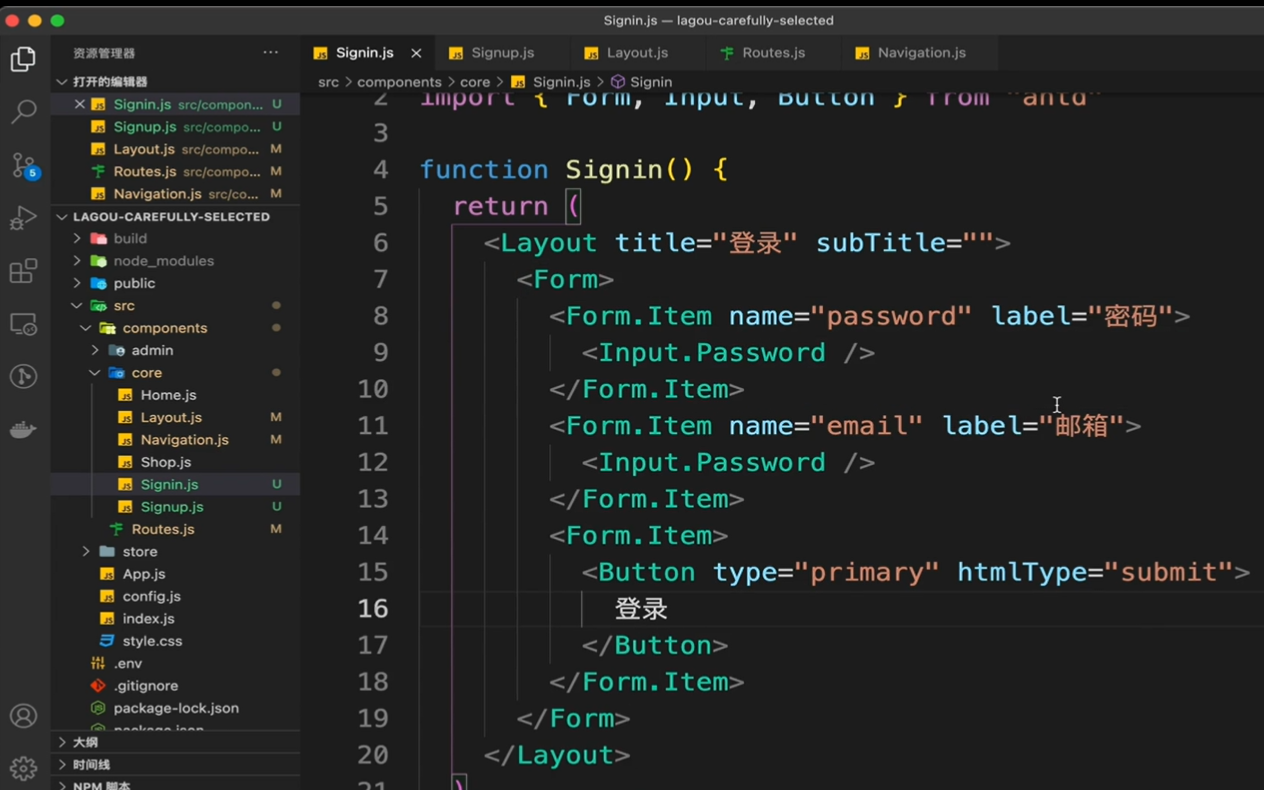
Task: Open Routes.js in open editors list
Action: 145,172
